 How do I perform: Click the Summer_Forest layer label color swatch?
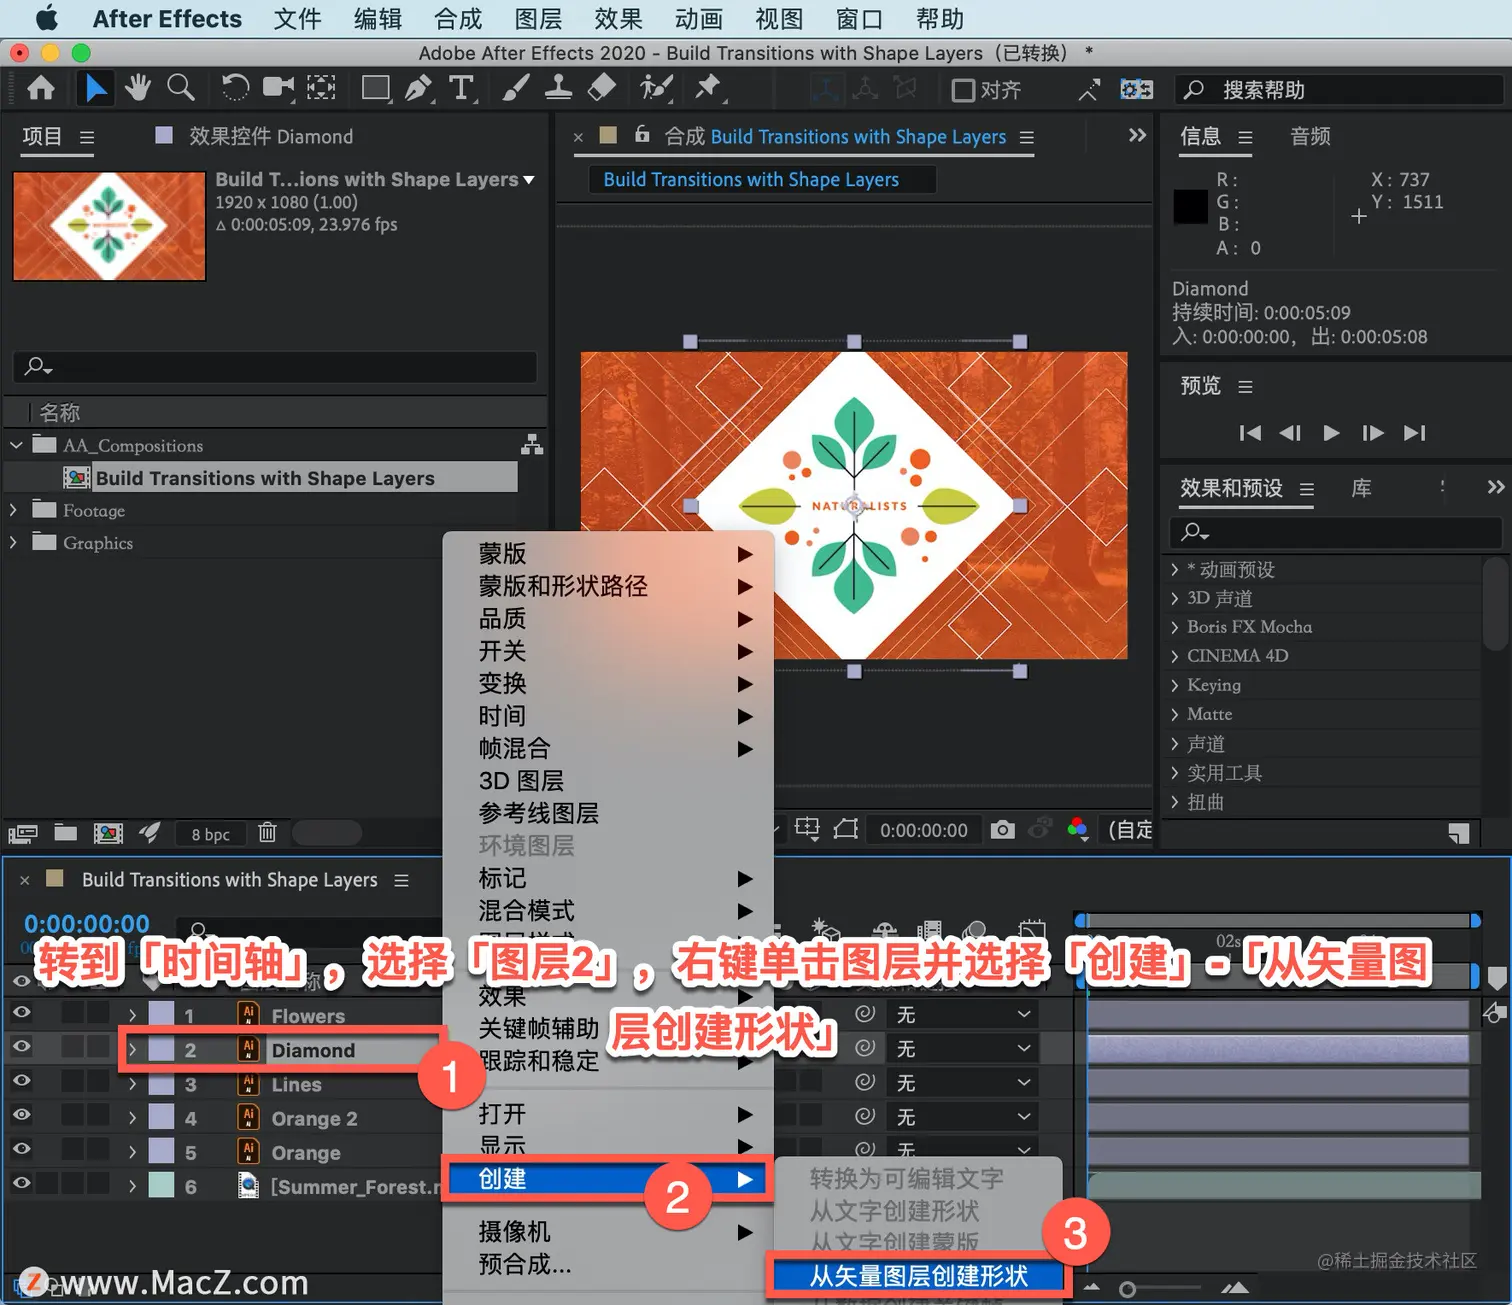click(161, 1185)
